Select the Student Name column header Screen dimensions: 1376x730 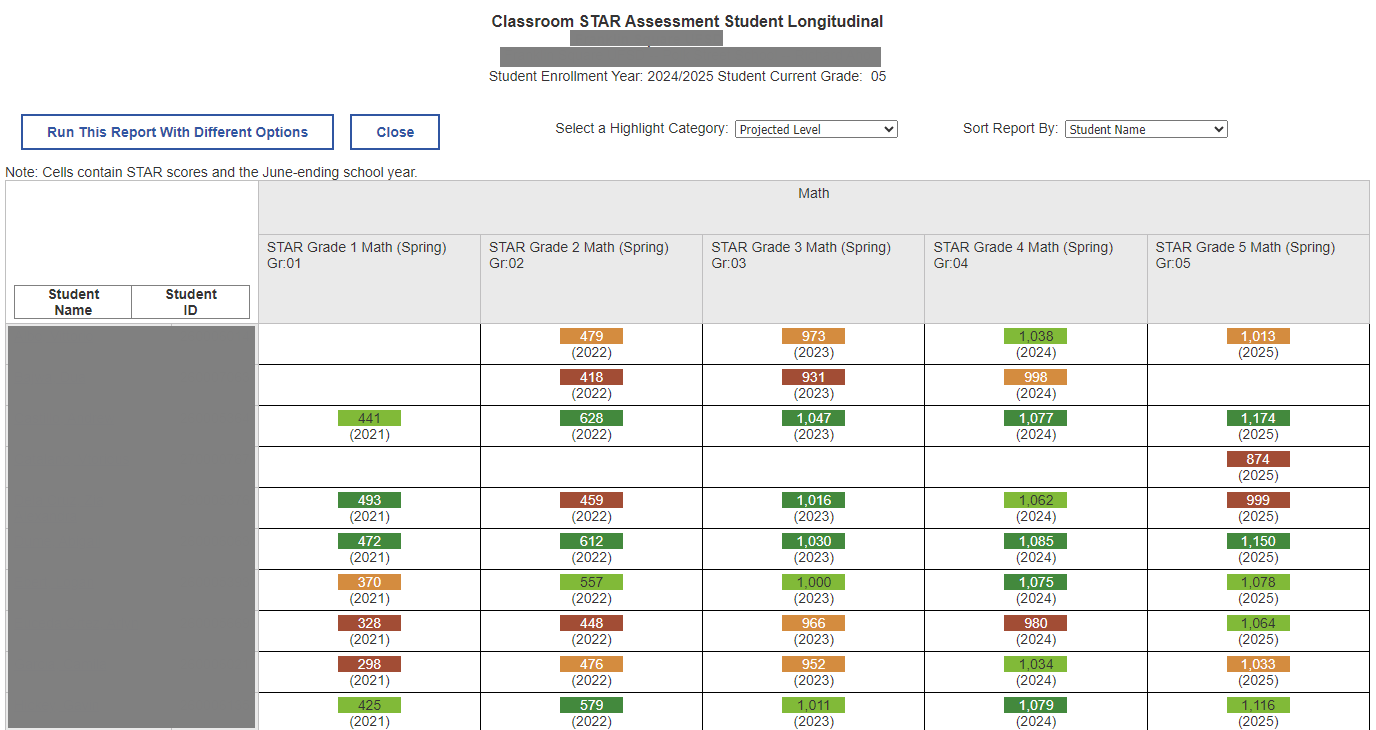click(x=74, y=302)
